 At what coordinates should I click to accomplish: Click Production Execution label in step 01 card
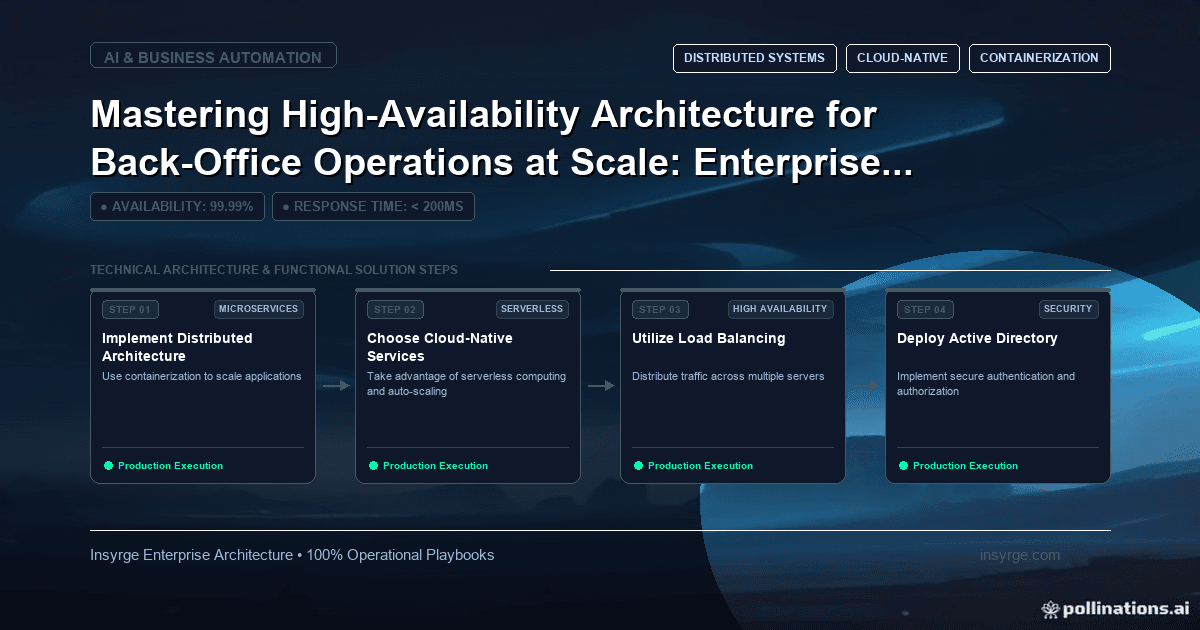pos(170,466)
